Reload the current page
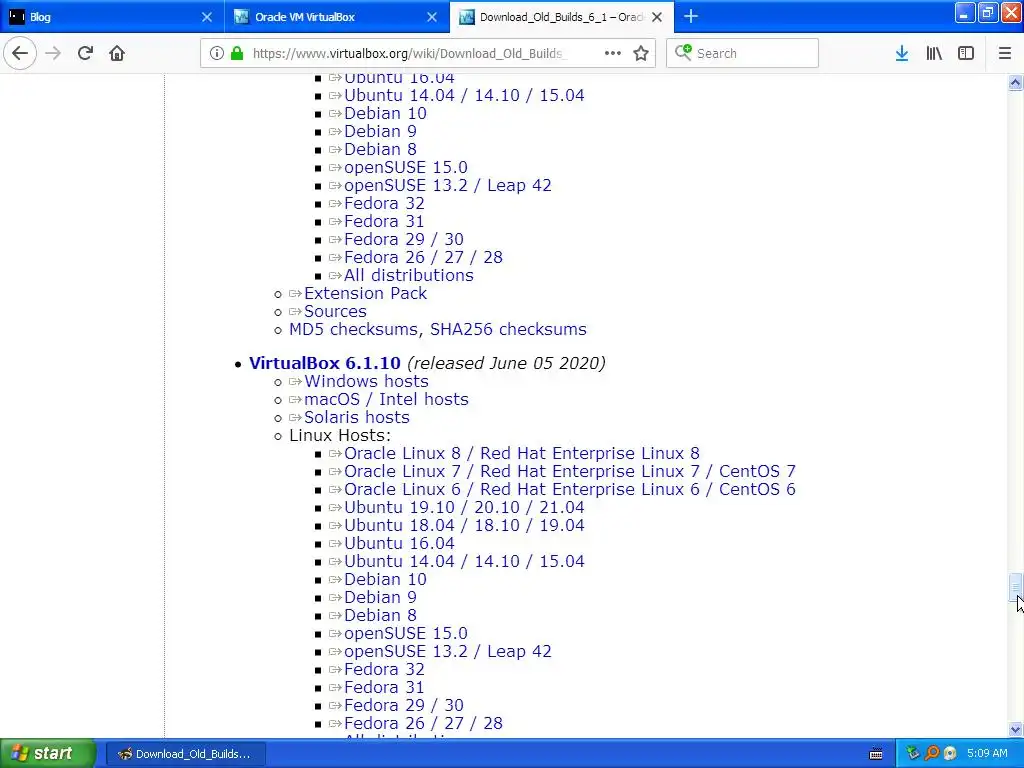The image size is (1024, 768). coord(85,53)
